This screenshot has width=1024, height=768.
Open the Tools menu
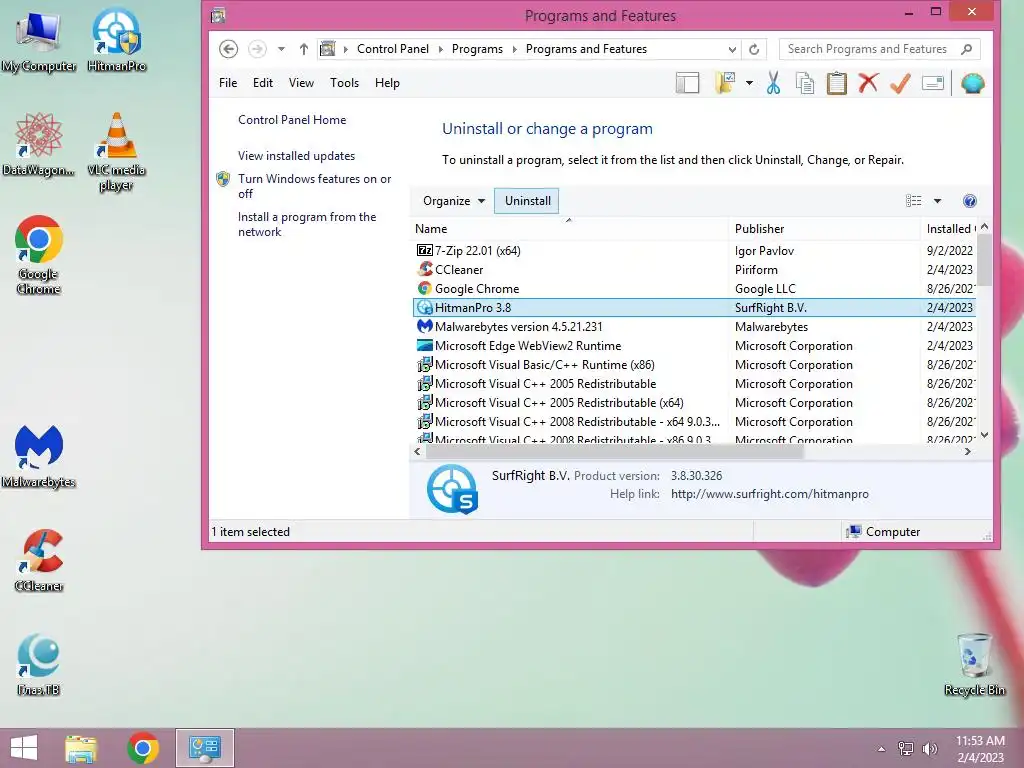coord(344,83)
